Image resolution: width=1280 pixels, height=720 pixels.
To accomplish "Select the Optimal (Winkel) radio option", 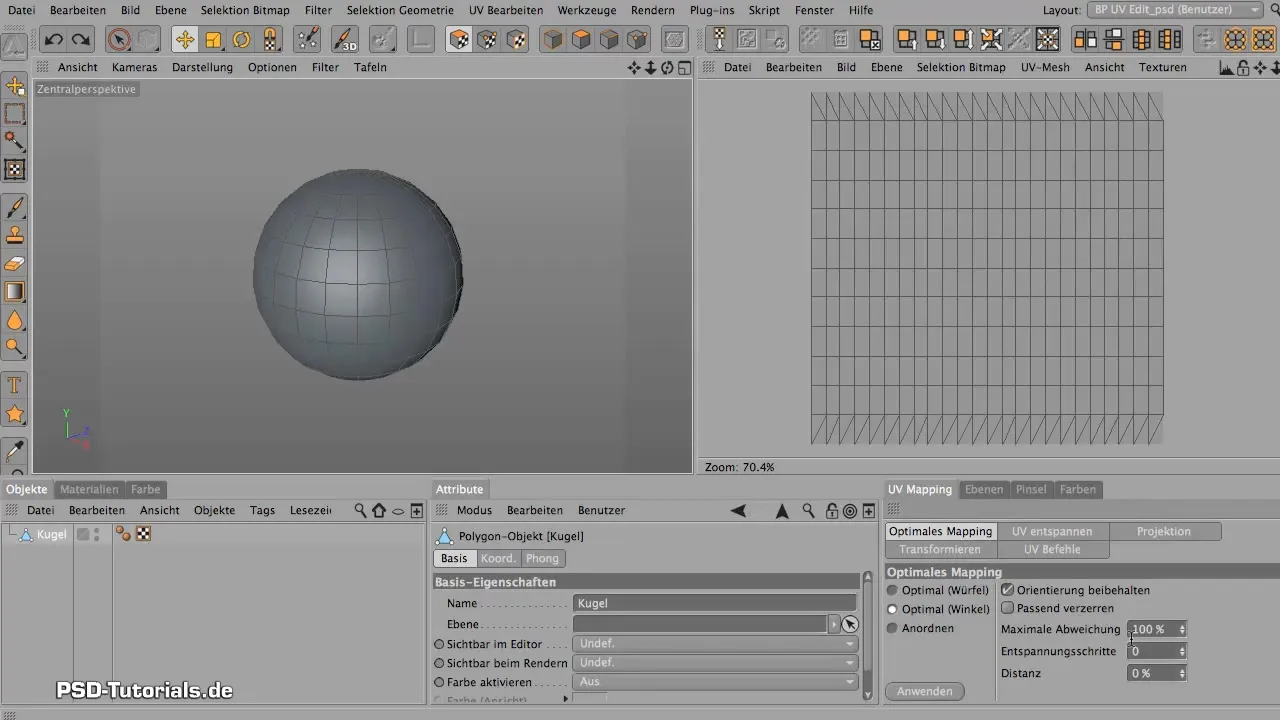I will (892, 609).
